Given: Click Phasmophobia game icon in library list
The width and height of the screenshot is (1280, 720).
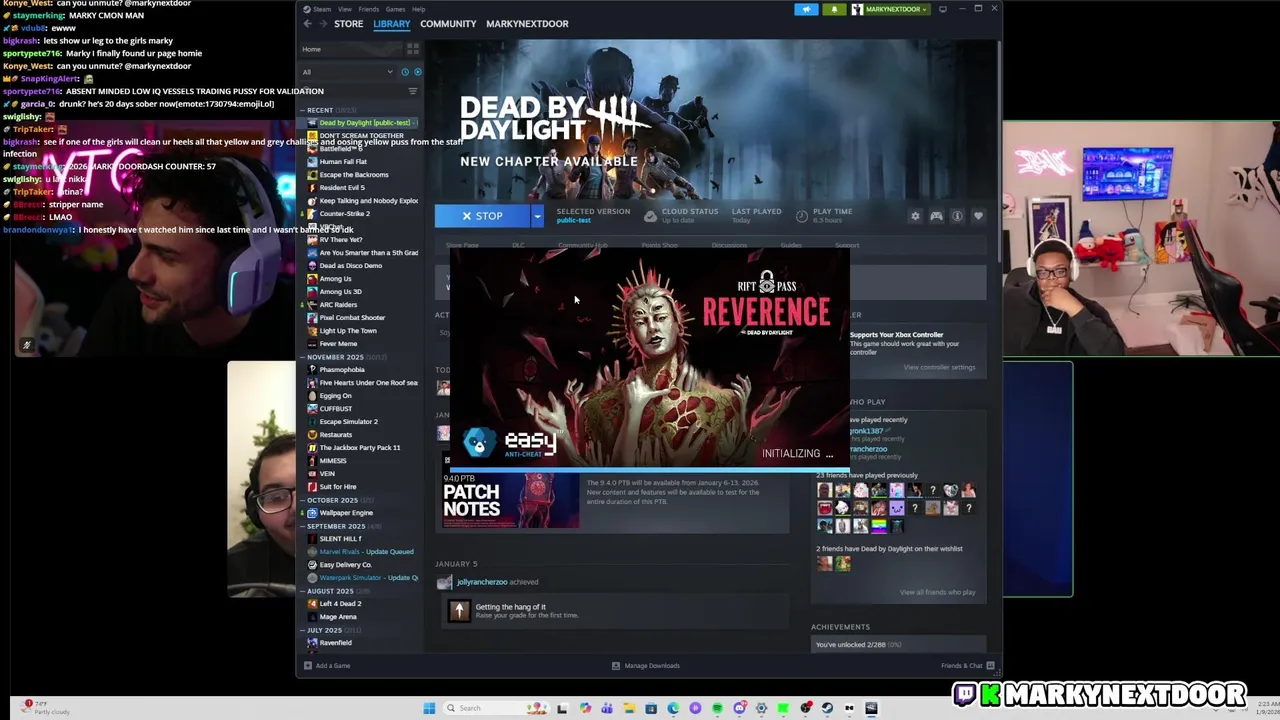Looking at the screenshot, I should (x=312, y=370).
